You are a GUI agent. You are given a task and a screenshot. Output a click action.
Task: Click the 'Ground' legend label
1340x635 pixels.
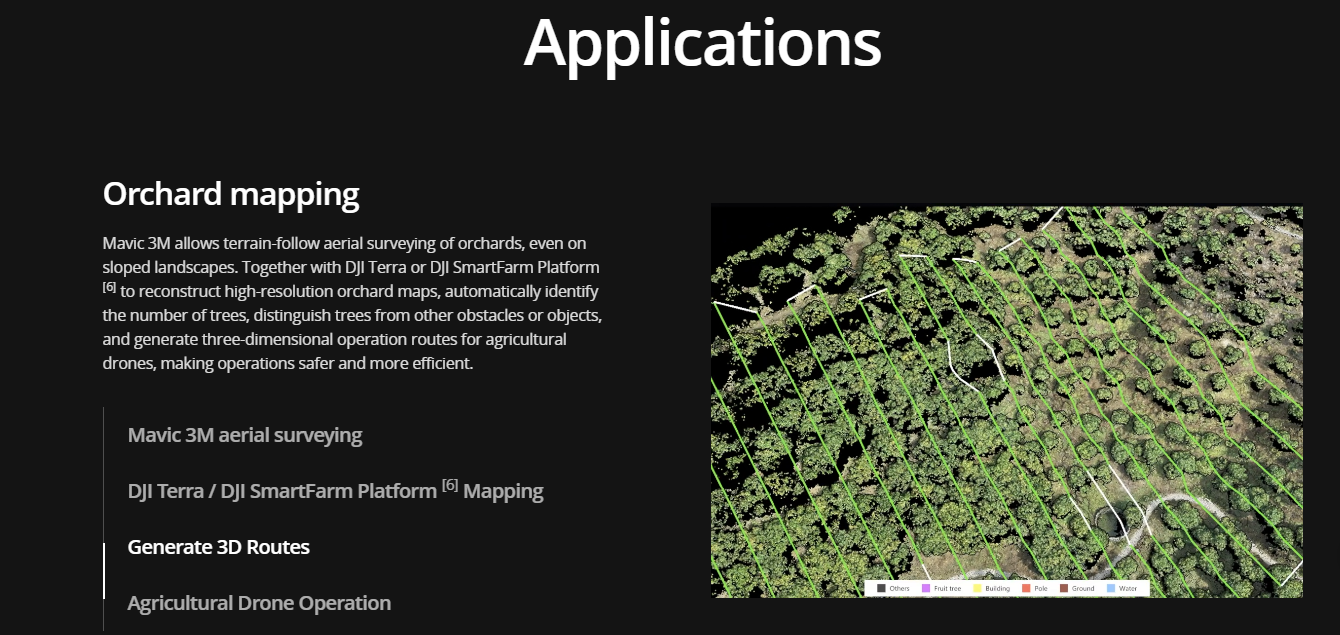click(x=1083, y=589)
